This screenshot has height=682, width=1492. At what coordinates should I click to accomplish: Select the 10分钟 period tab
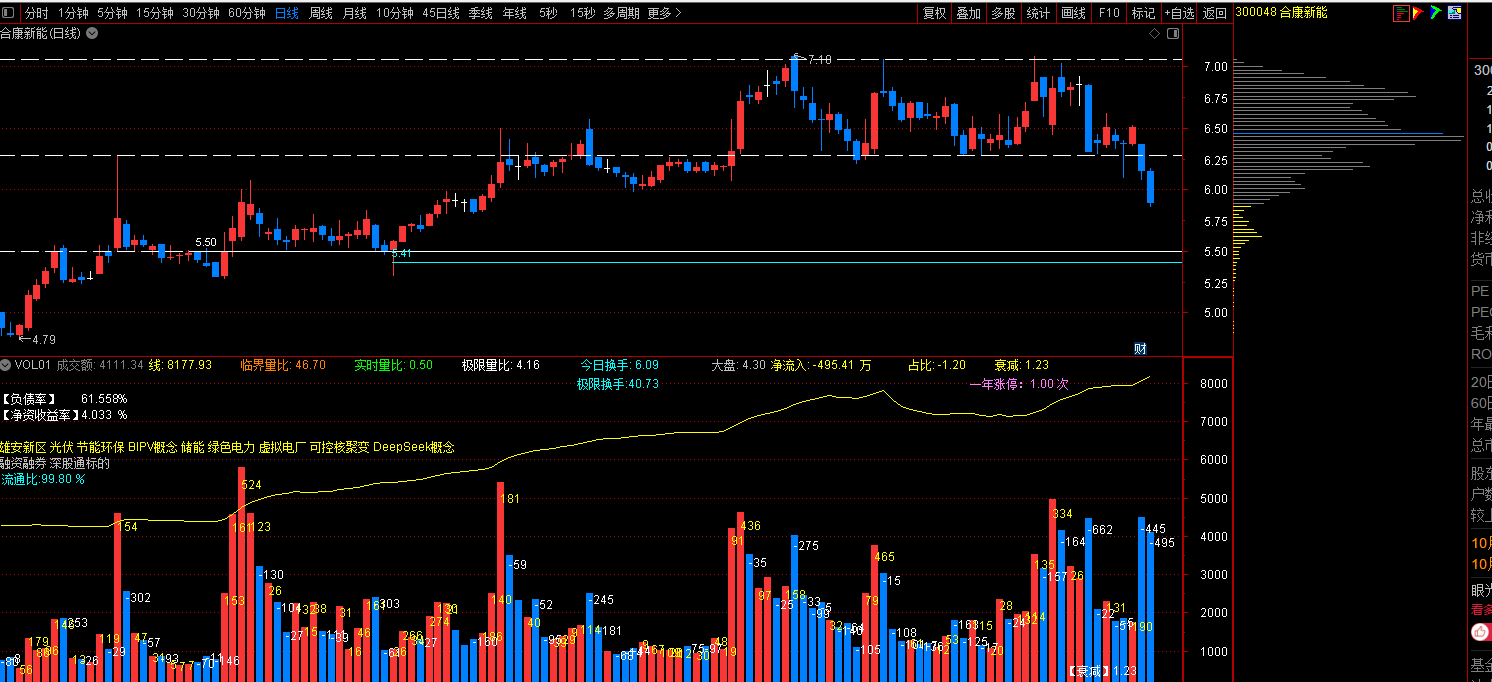[x=395, y=13]
